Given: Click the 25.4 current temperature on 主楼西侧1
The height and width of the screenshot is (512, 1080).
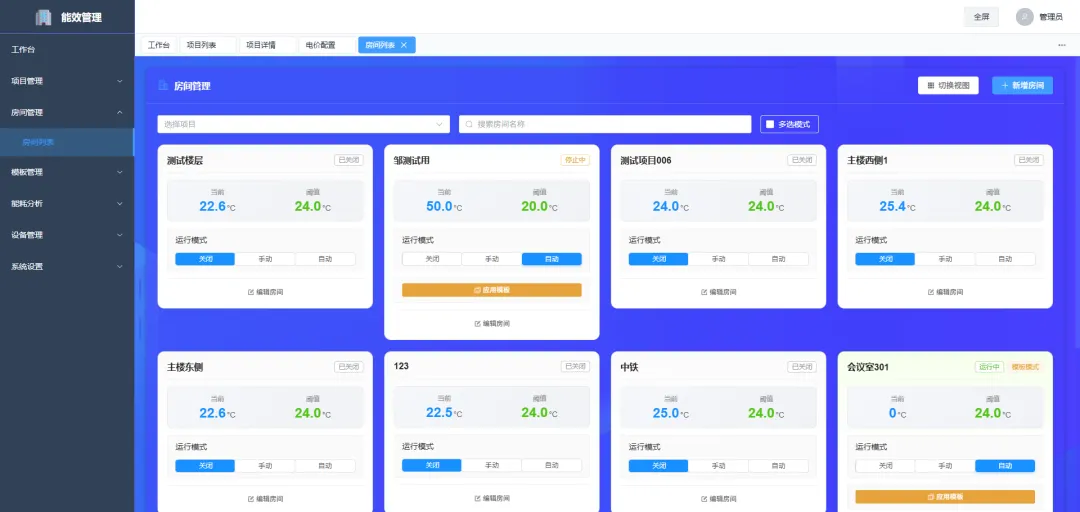Looking at the screenshot, I should click(x=892, y=206).
